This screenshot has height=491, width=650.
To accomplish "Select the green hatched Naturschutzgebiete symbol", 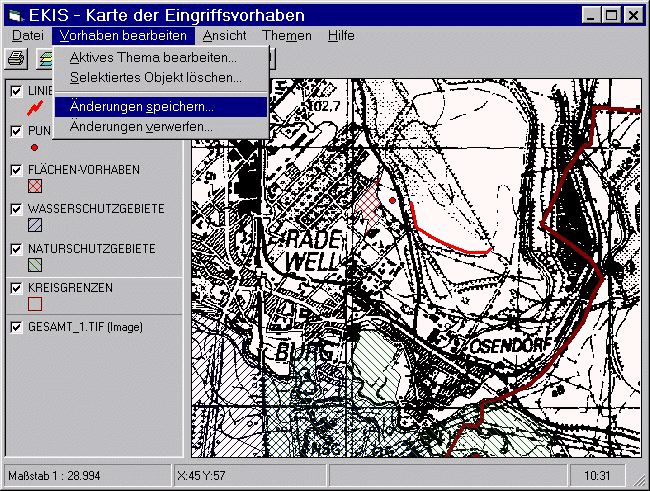I will (35, 265).
